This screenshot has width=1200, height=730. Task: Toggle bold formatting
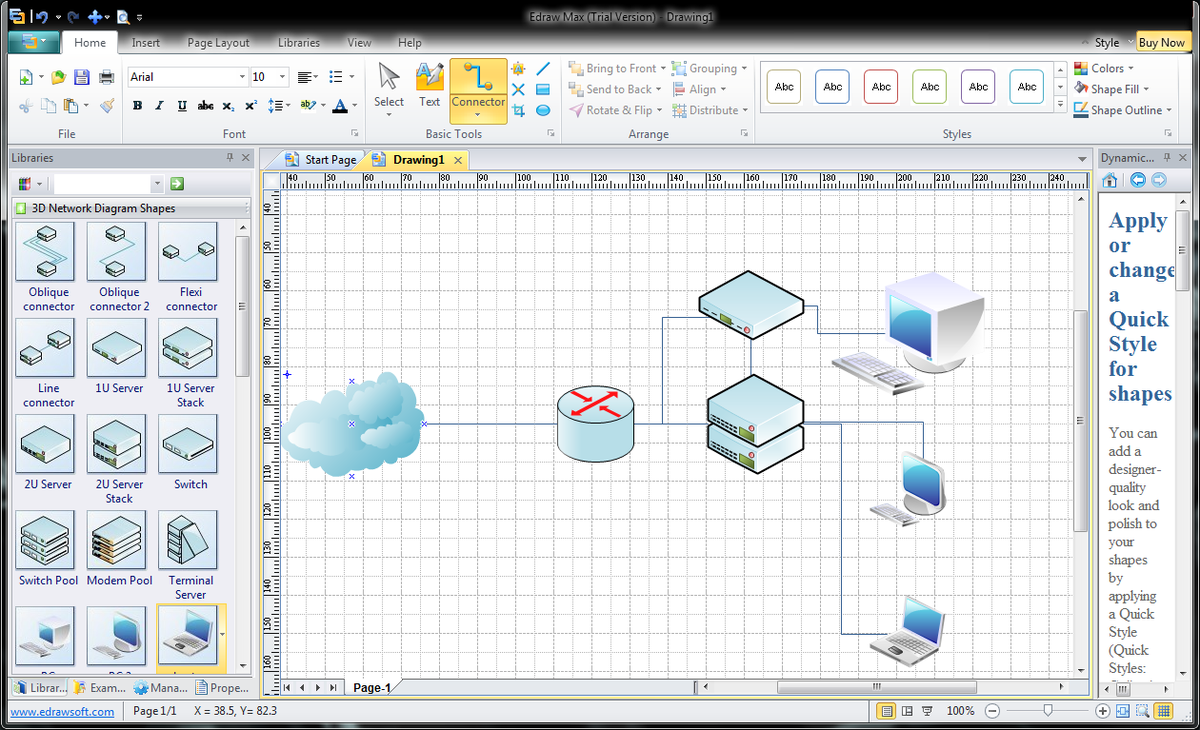pos(137,106)
